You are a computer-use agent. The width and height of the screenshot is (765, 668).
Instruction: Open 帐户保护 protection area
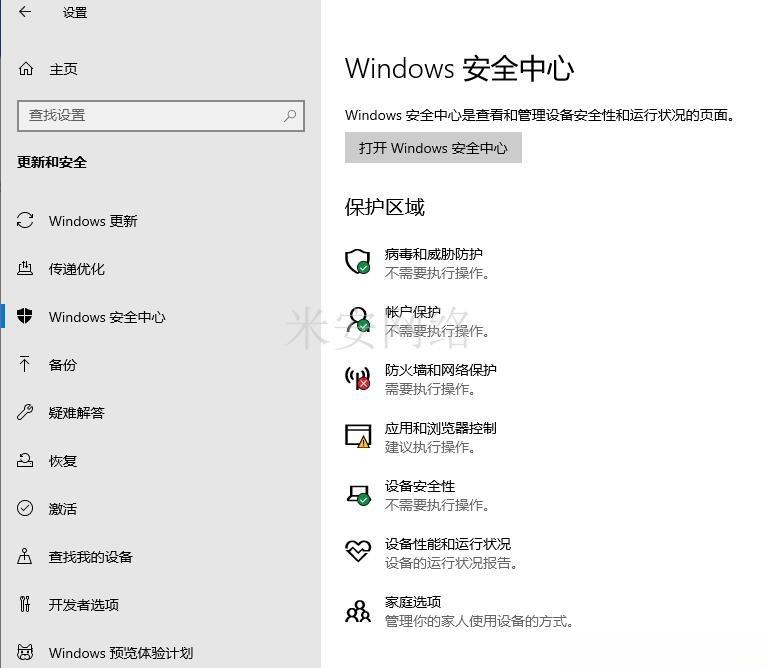coord(418,321)
